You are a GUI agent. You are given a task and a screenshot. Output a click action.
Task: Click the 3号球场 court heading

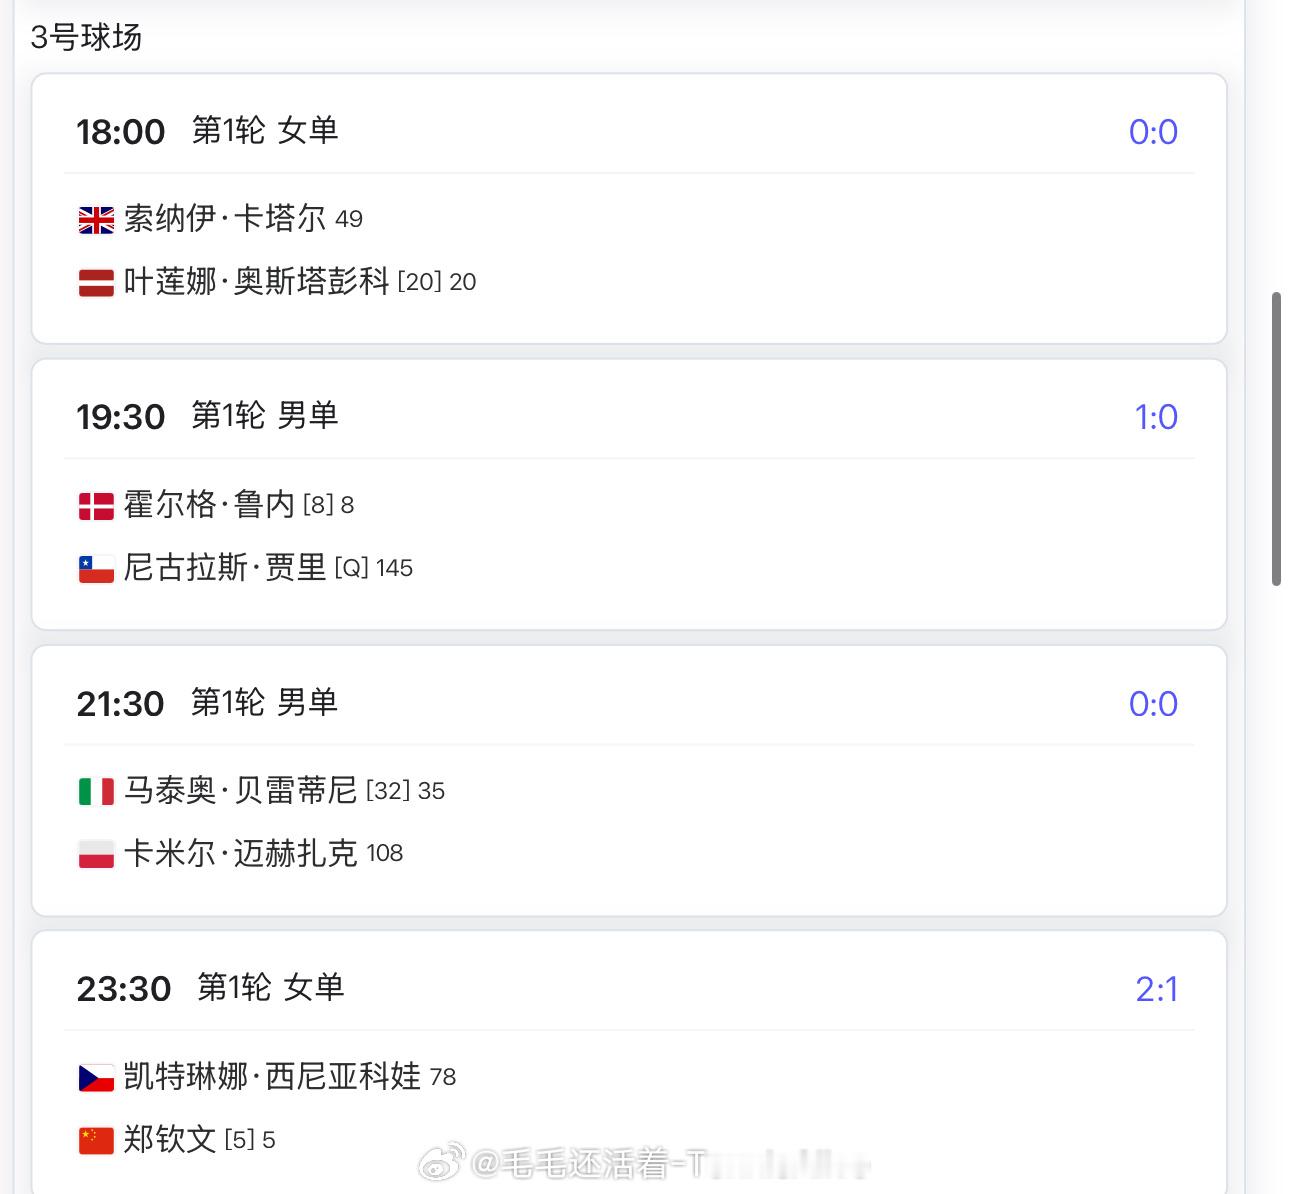86,37
